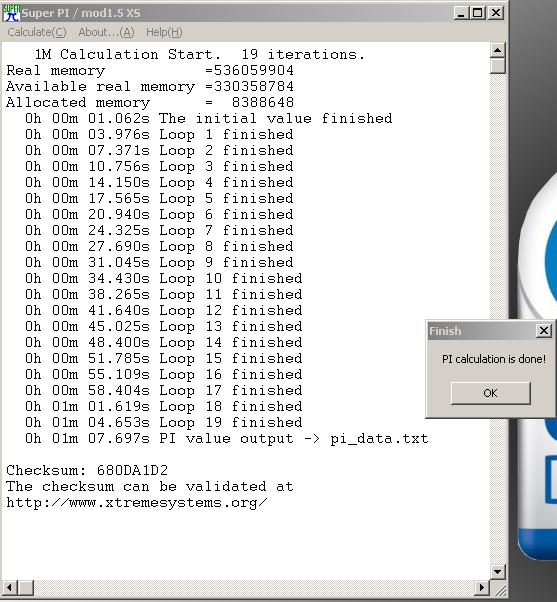Click the Finish dialog title bar
Screen dimensions: 557x602
pos(481,331)
